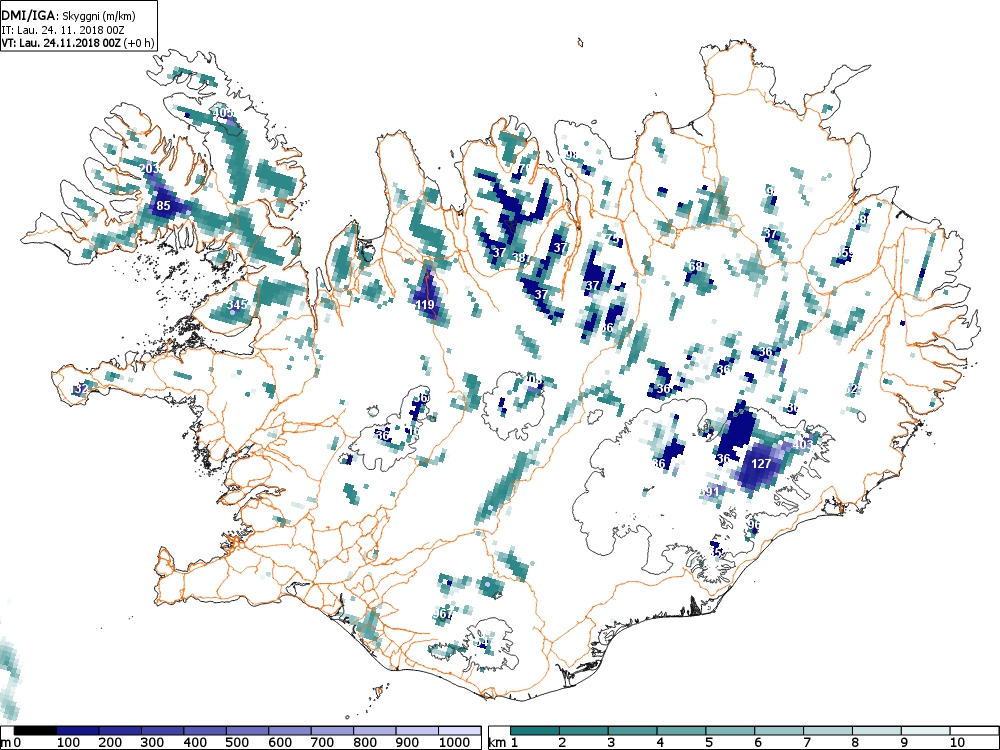Click the title text 'DMI/IGA: Skyggni (m/km)'
This screenshot has height=750, width=1000.
pos(69,16)
